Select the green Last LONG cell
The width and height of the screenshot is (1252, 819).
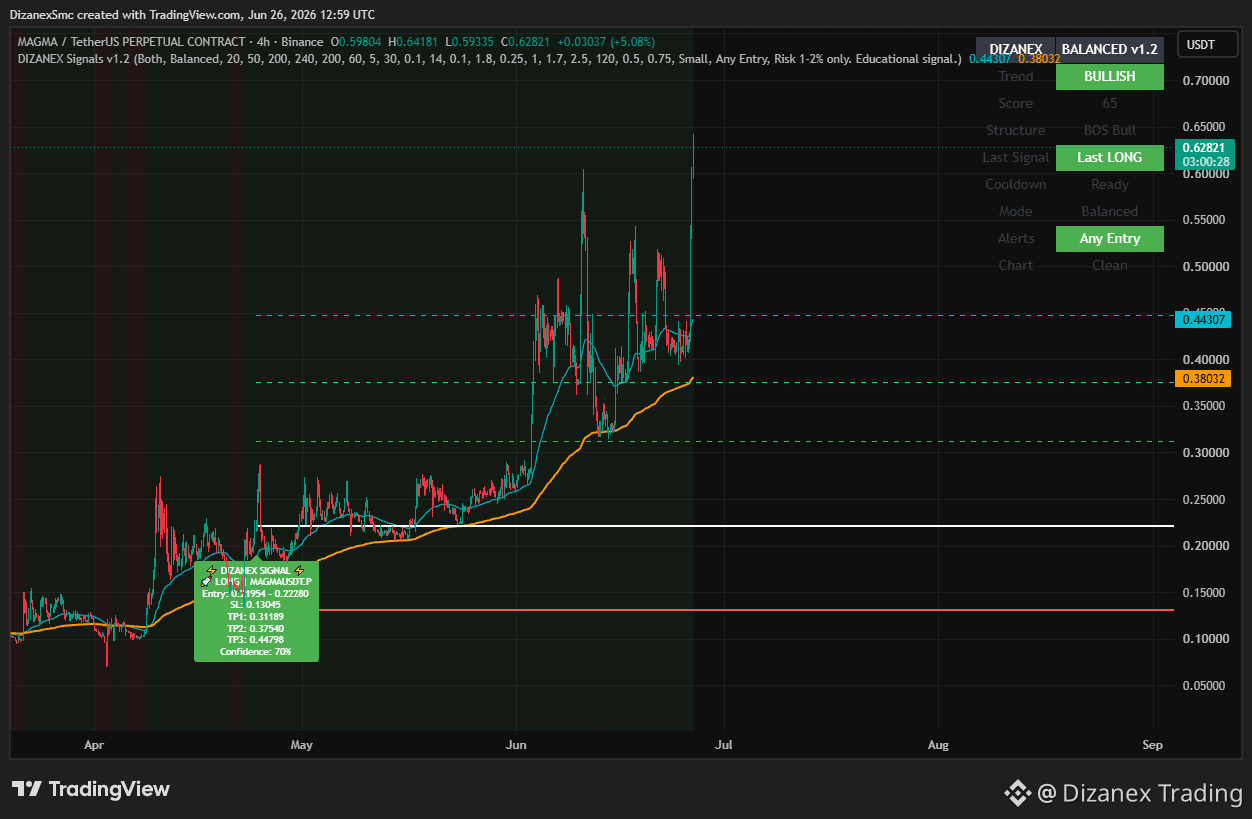(x=1109, y=157)
